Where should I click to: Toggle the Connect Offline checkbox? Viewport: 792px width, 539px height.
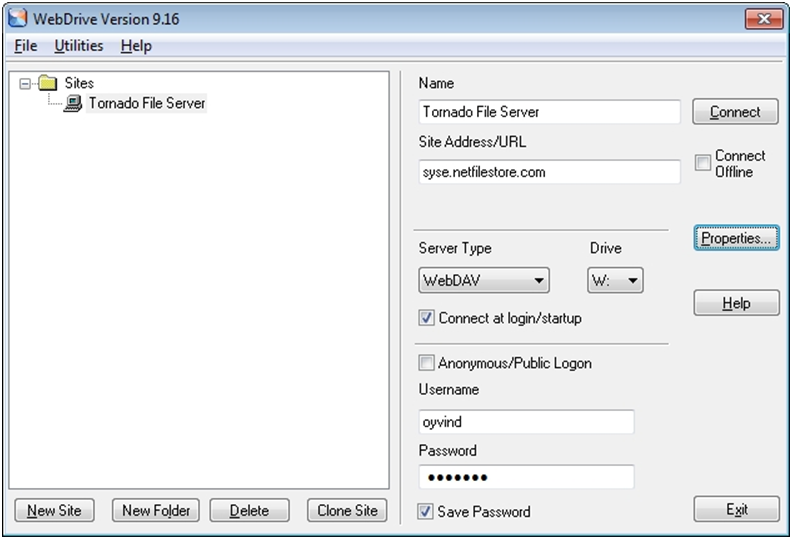(703, 163)
